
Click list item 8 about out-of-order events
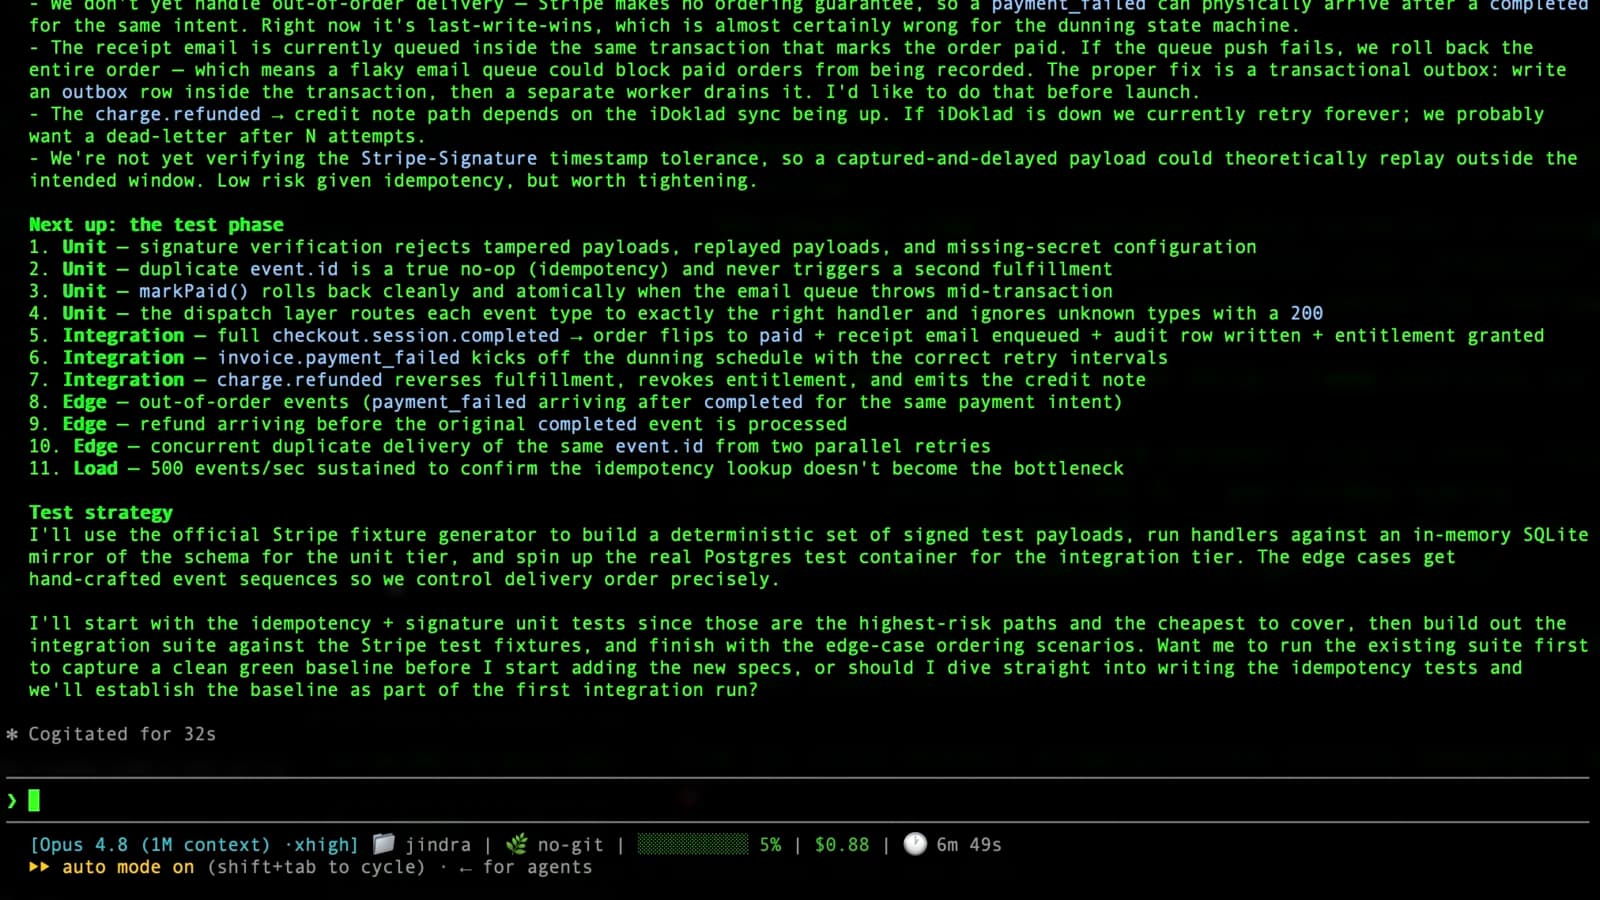575,402
